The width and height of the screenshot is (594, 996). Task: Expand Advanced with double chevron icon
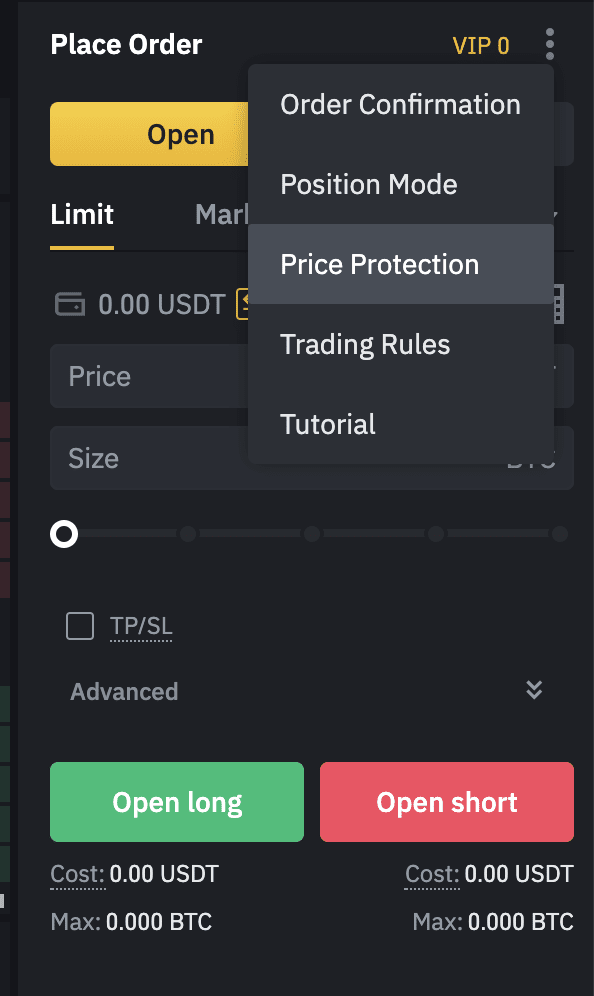coord(534,690)
